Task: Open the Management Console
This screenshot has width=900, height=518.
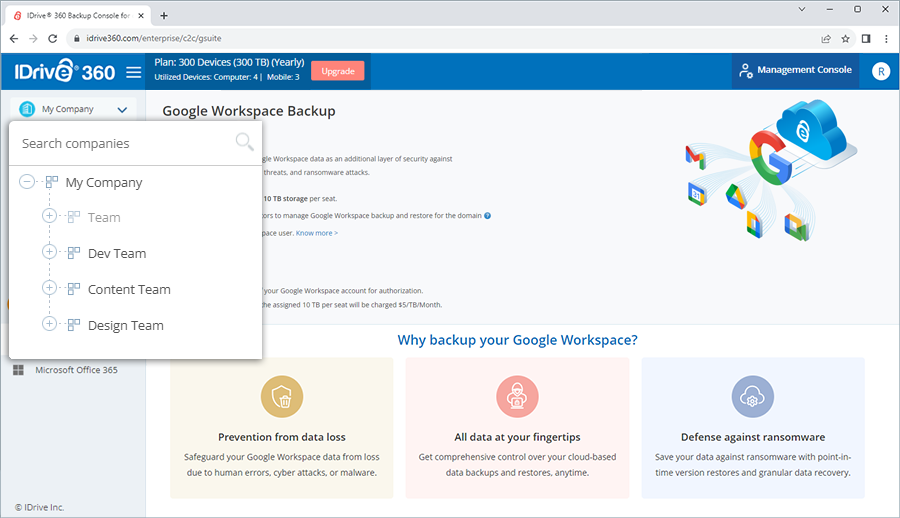Action: [x=796, y=70]
